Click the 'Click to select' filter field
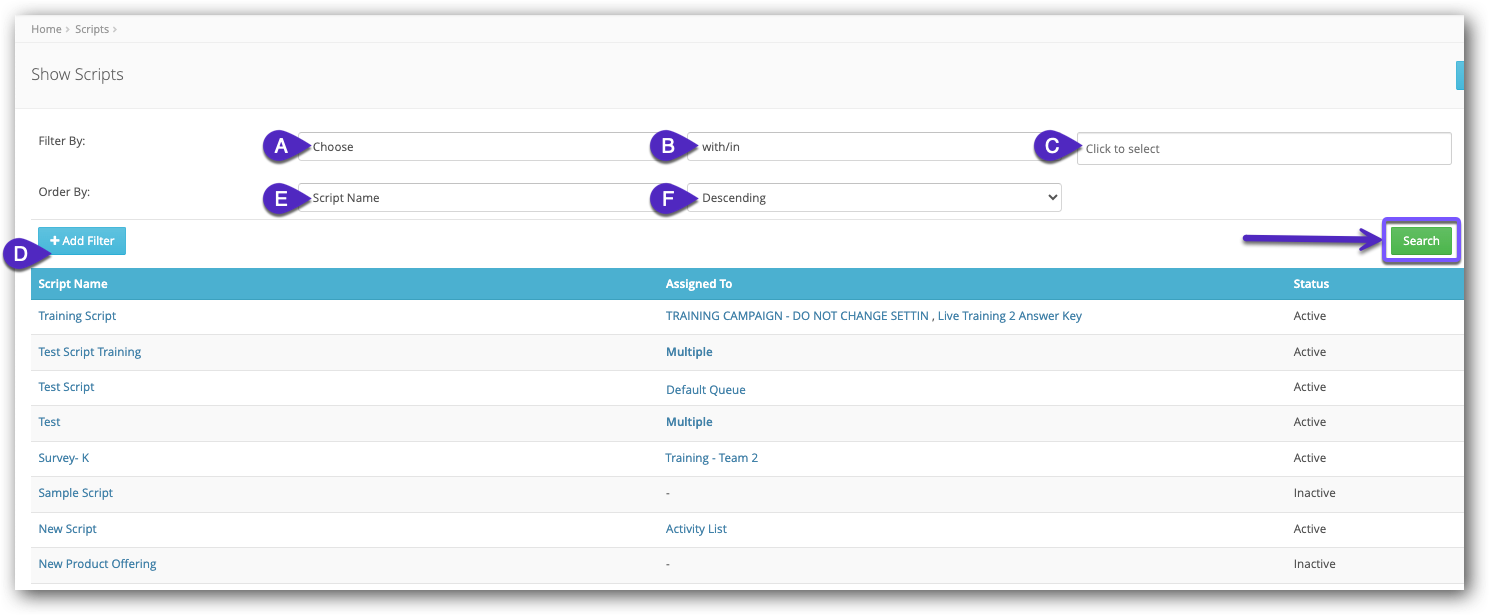1489x615 pixels. tap(1263, 149)
